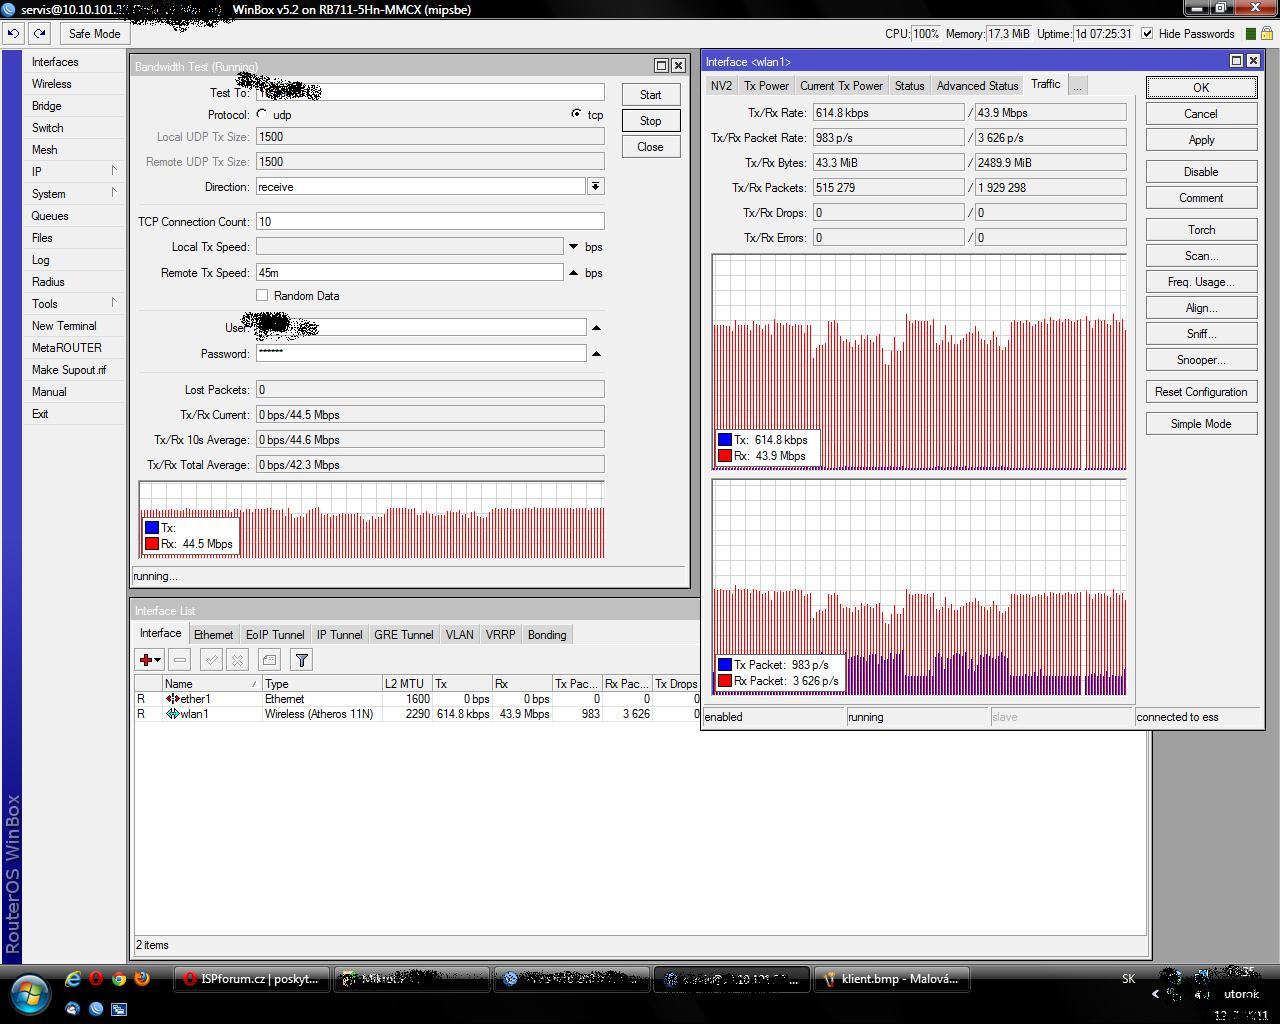Sort by the Name column header
The width and height of the screenshot is (1280, 1024).
(211, 684)
